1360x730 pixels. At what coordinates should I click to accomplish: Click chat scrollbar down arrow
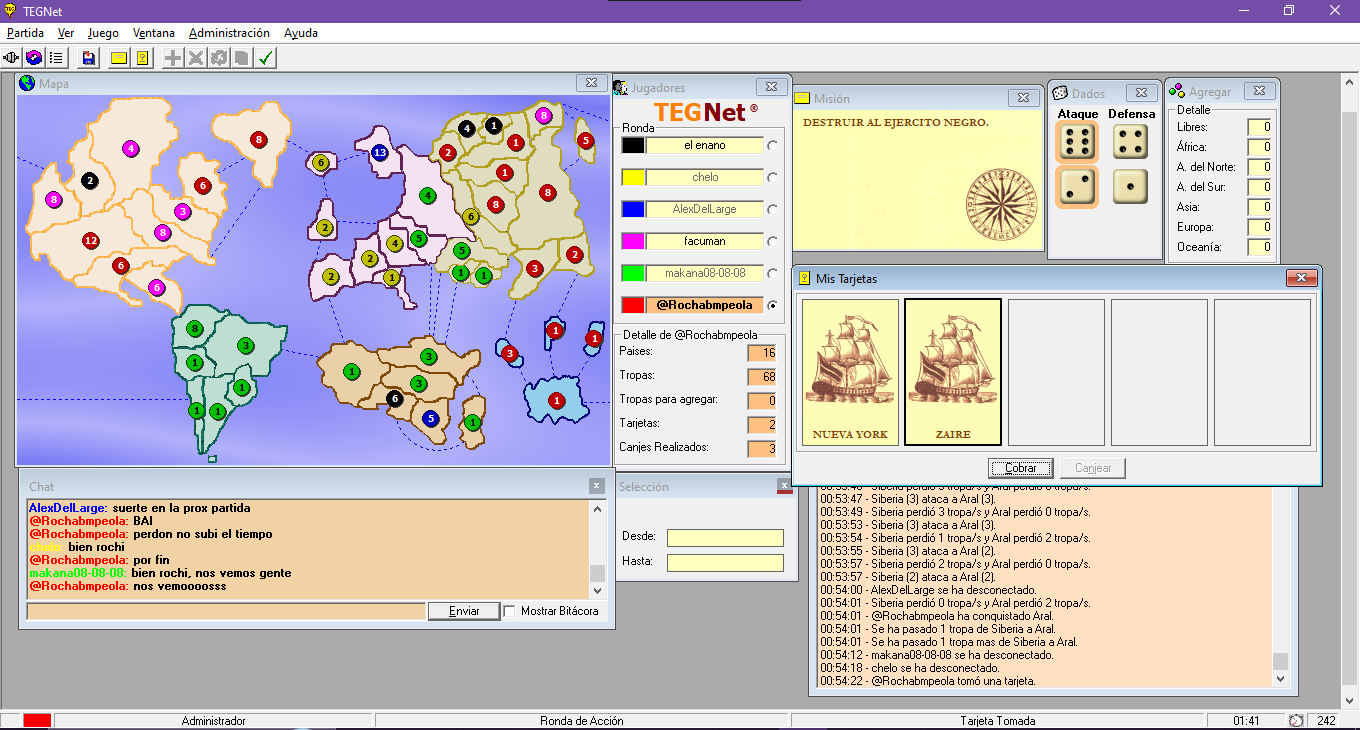click(598, 591)
